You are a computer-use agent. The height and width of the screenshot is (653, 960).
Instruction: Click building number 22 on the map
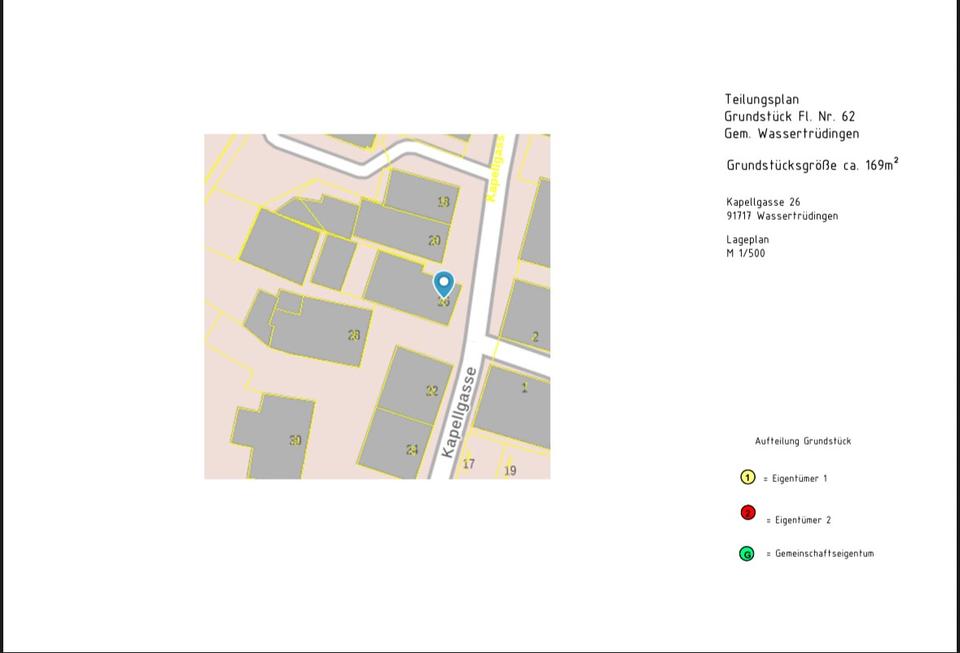[432, 391]
